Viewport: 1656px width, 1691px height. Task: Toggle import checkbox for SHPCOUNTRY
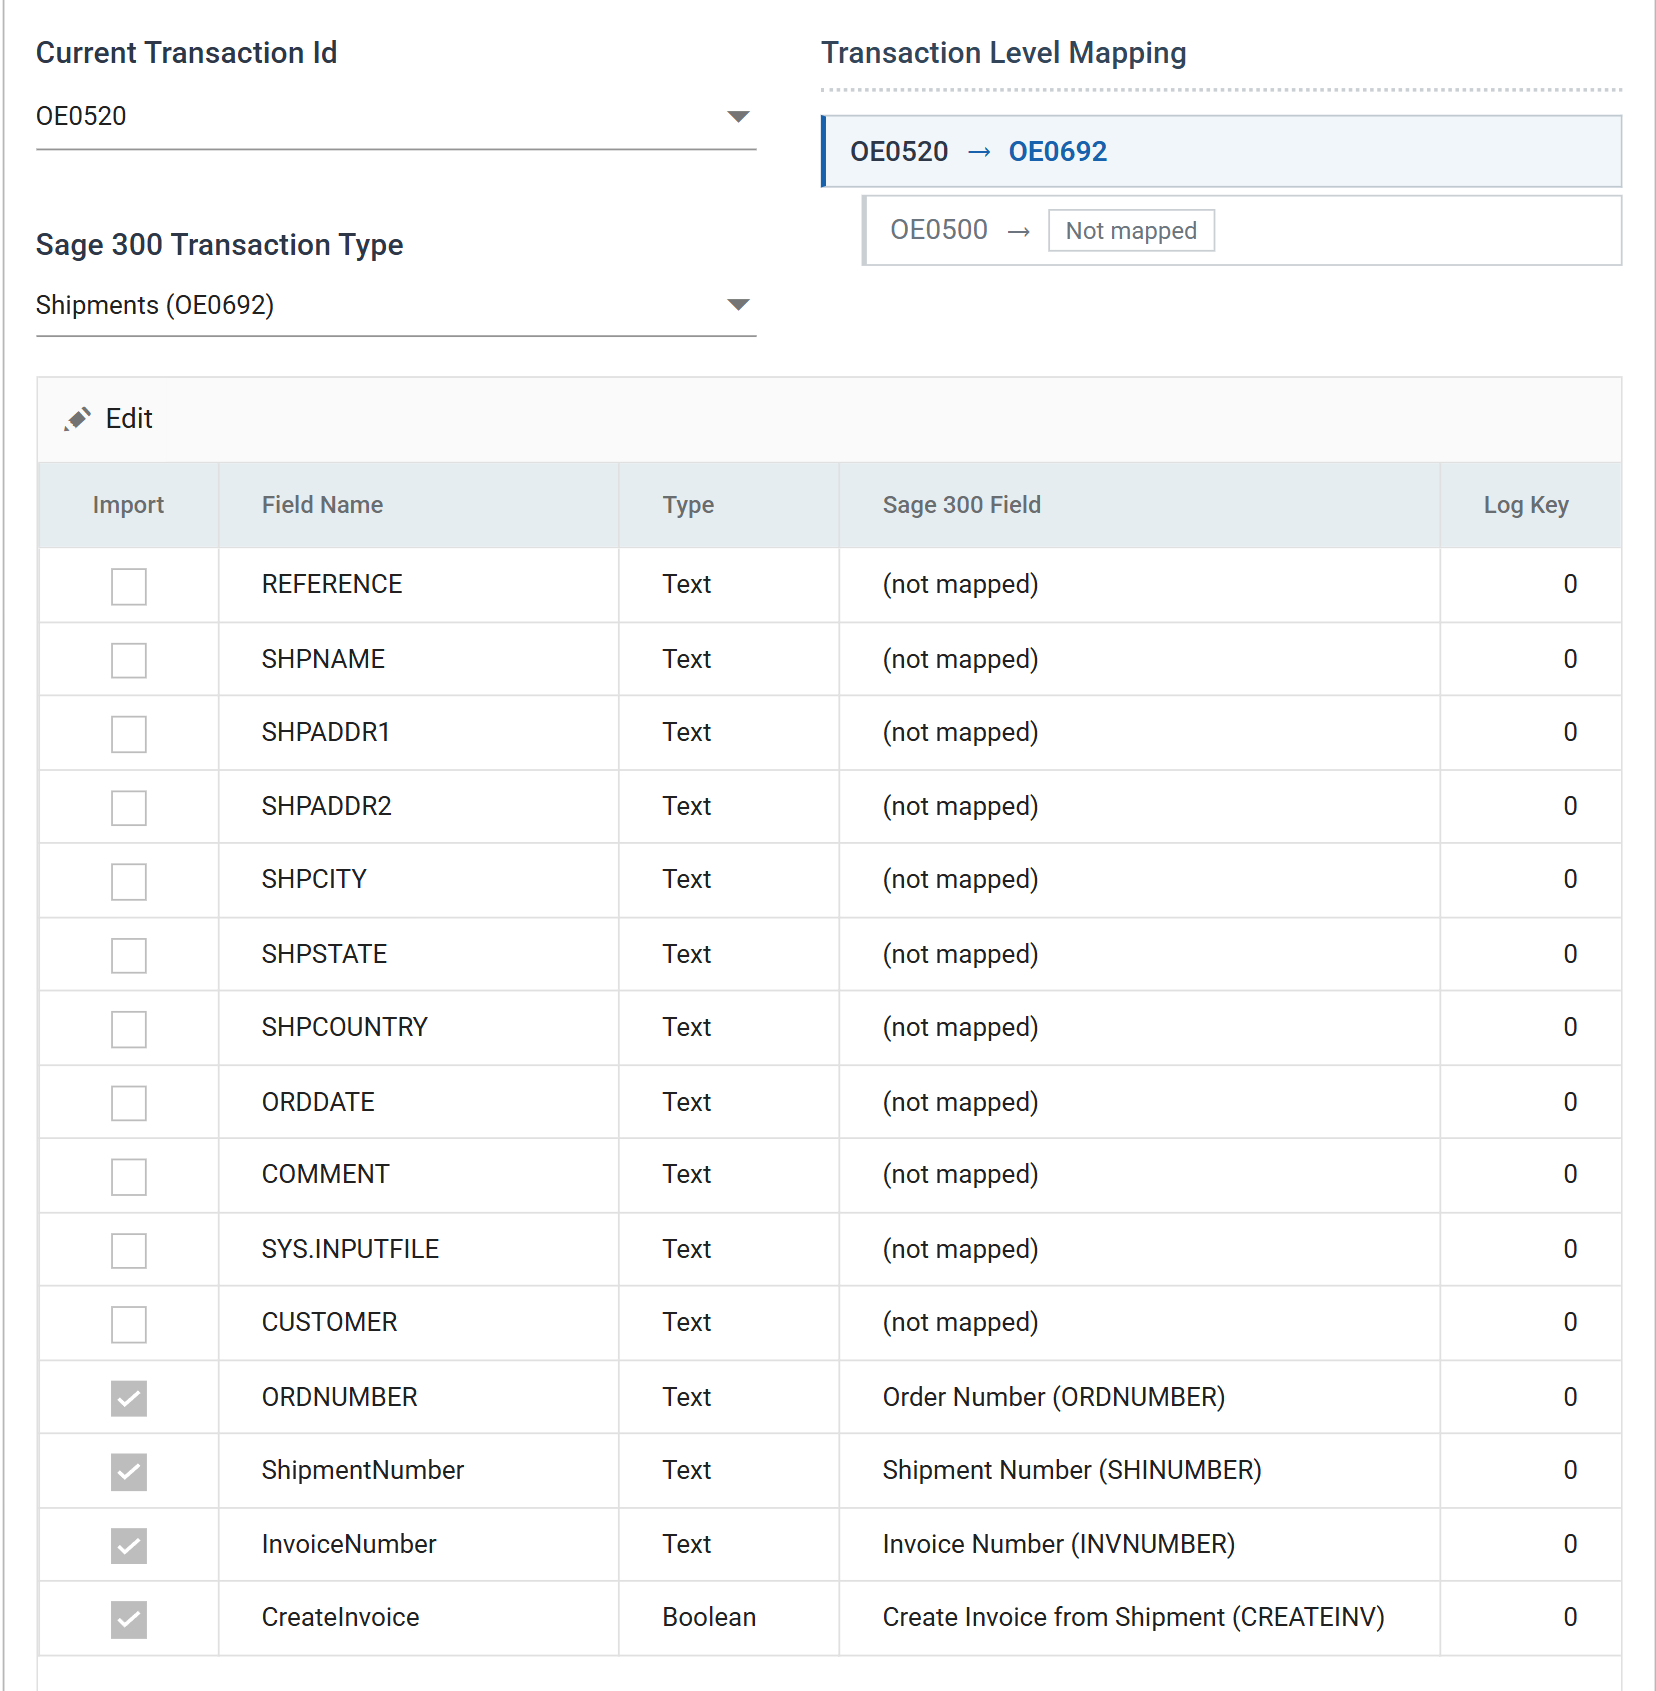tap(129, 1029)
